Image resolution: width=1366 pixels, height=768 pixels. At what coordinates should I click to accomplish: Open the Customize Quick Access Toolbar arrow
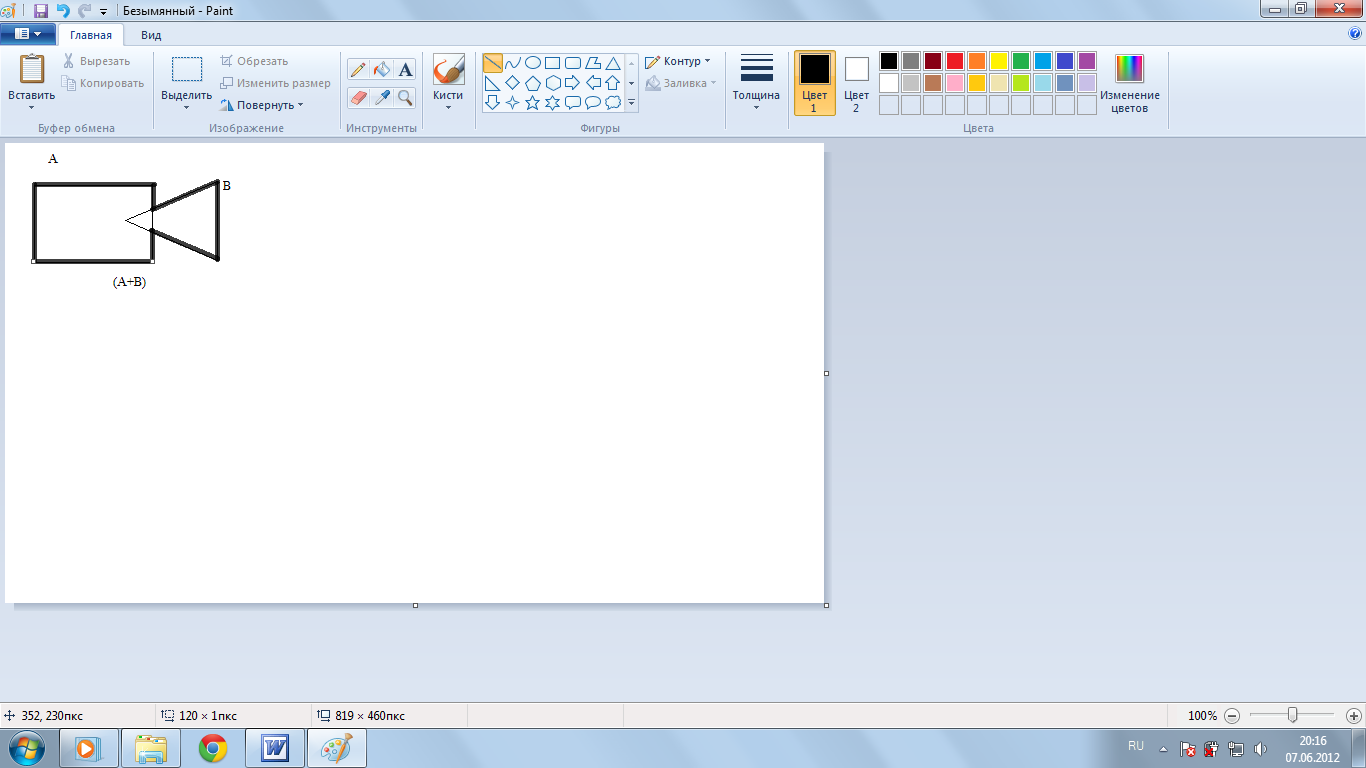(103, 12)
